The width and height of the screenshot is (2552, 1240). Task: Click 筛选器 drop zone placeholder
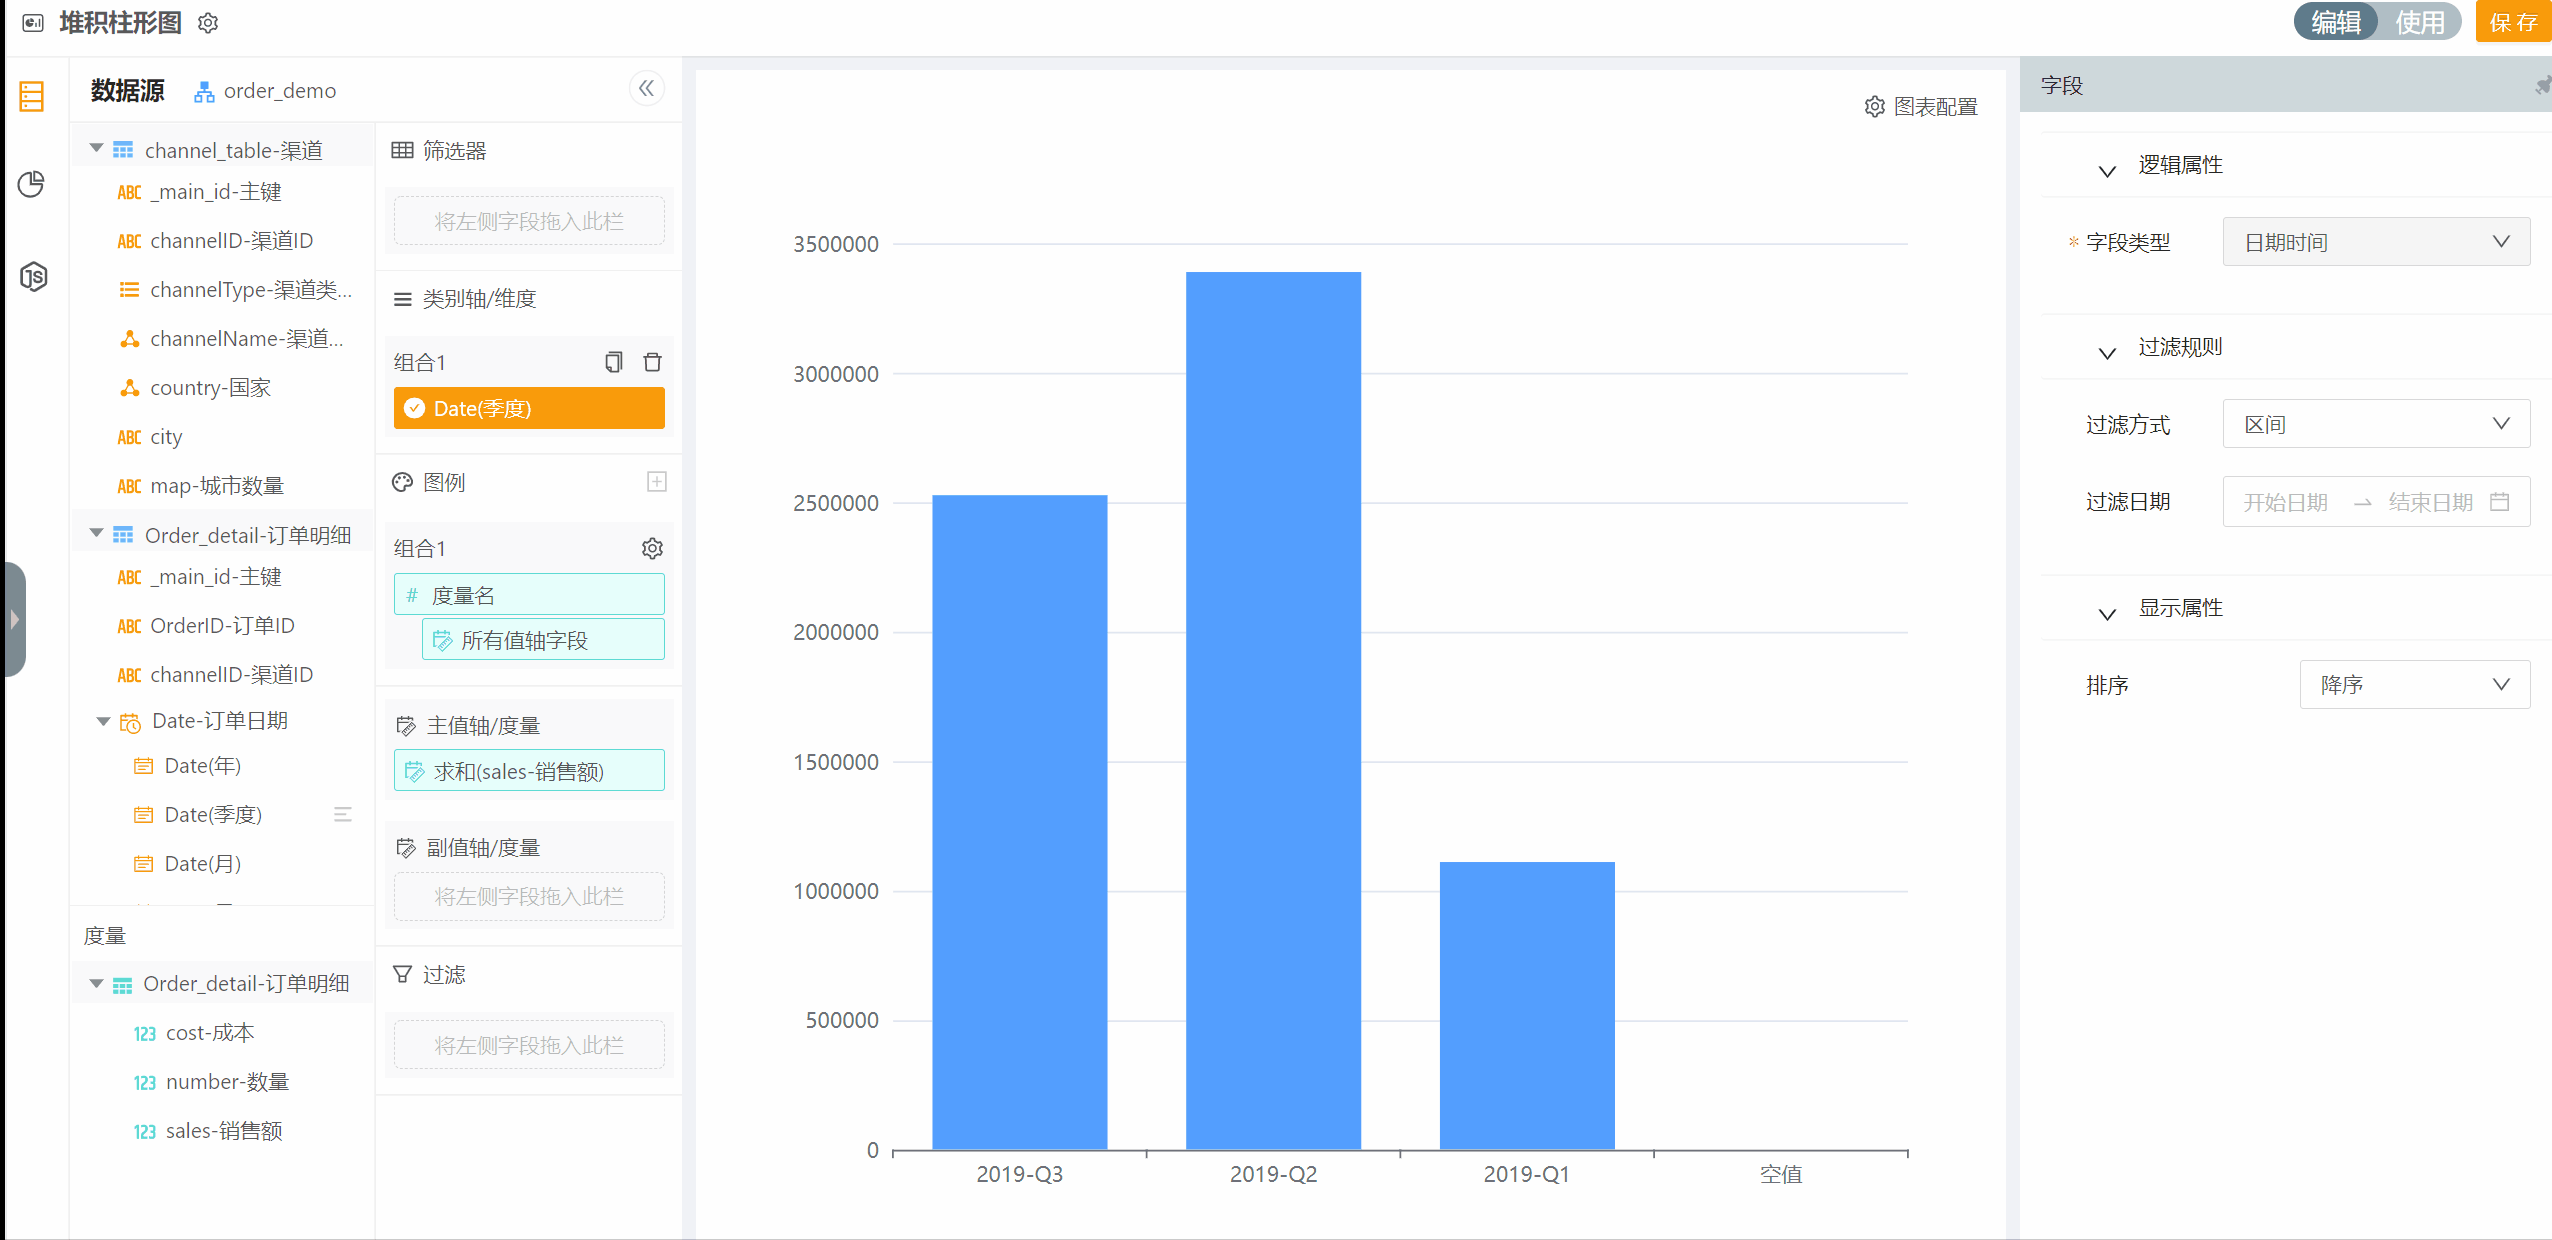point(529,221)
